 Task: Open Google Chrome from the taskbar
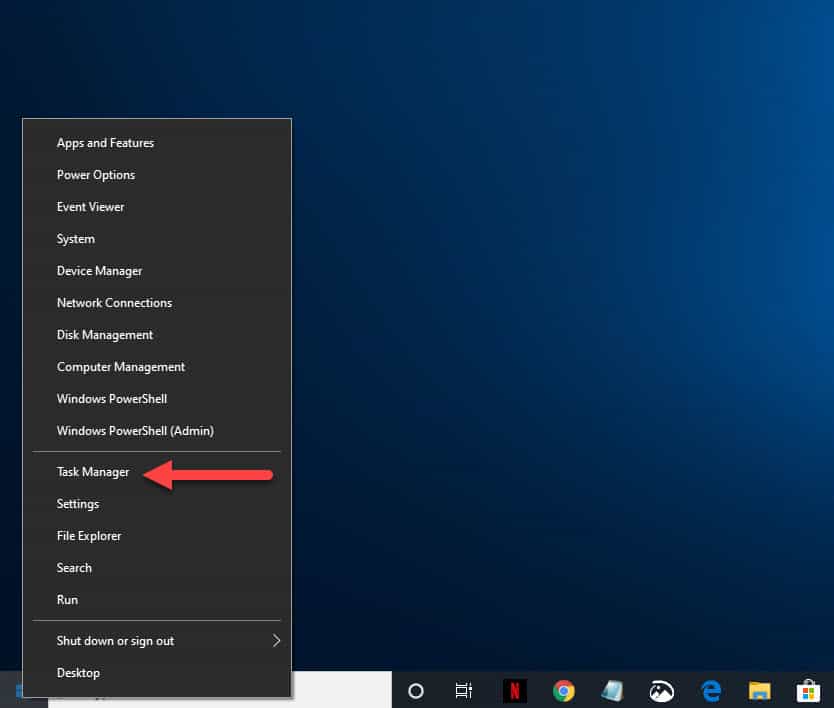coord(564,691)
